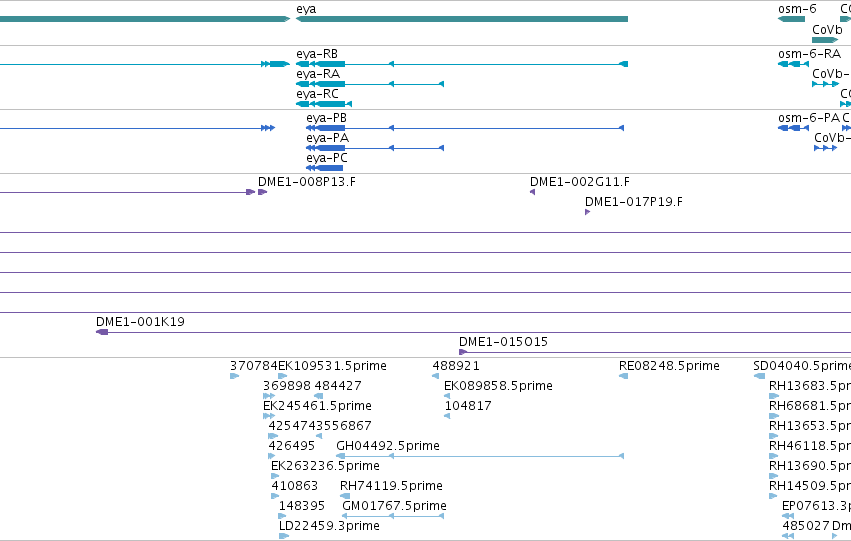851x541 pixels.
Task: Click the DME1-017P19.F feature label
Action: click(634, 202)
